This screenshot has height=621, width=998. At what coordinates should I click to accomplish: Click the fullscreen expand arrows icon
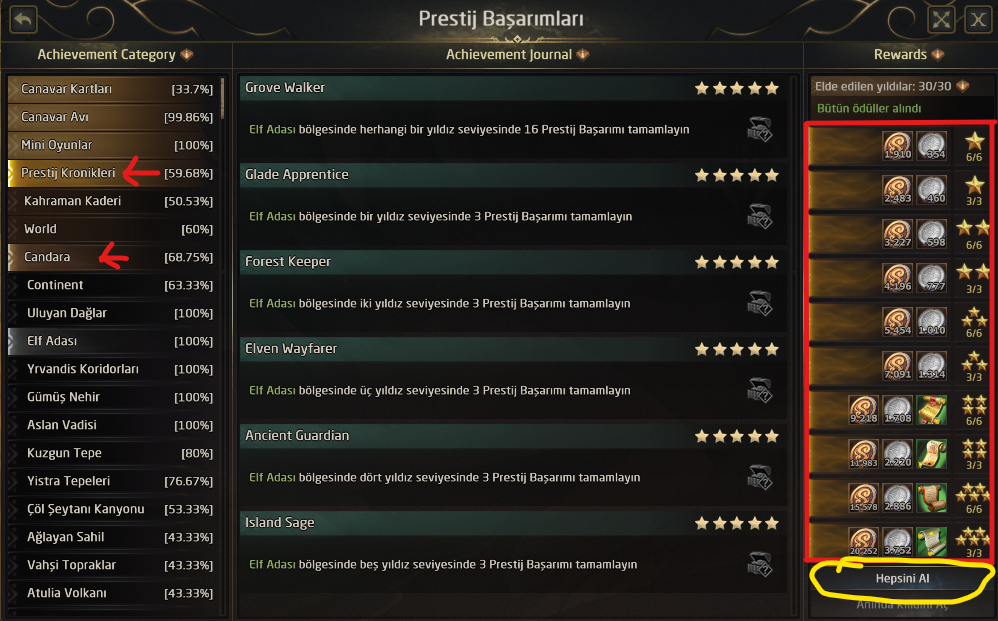(942, 19)
